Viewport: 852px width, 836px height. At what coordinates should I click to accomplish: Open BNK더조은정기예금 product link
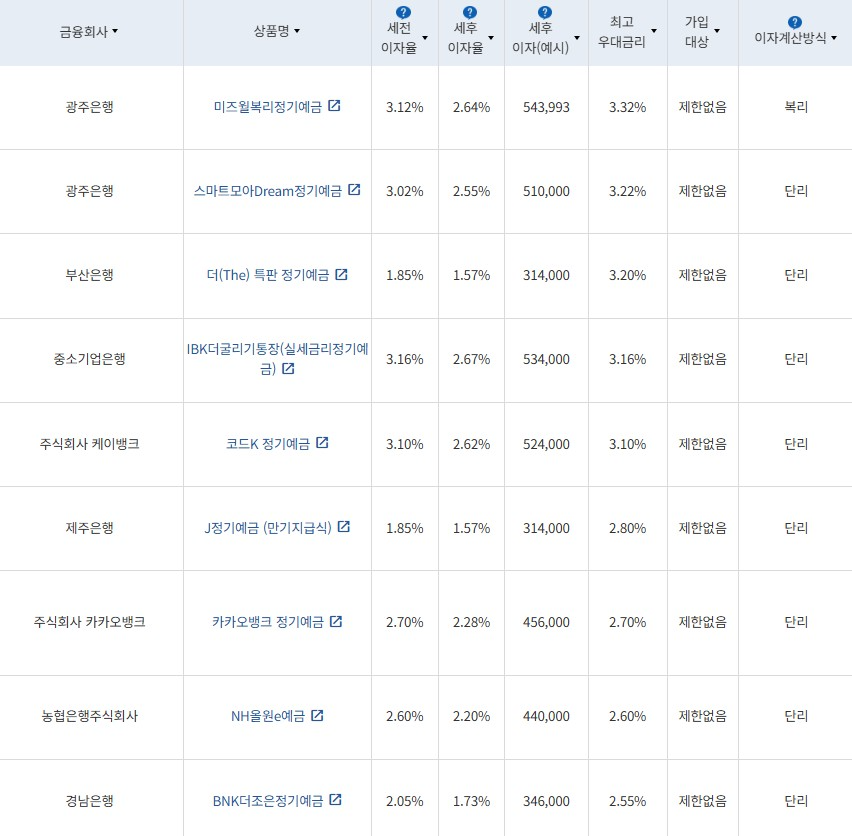(x=268, y=801)
